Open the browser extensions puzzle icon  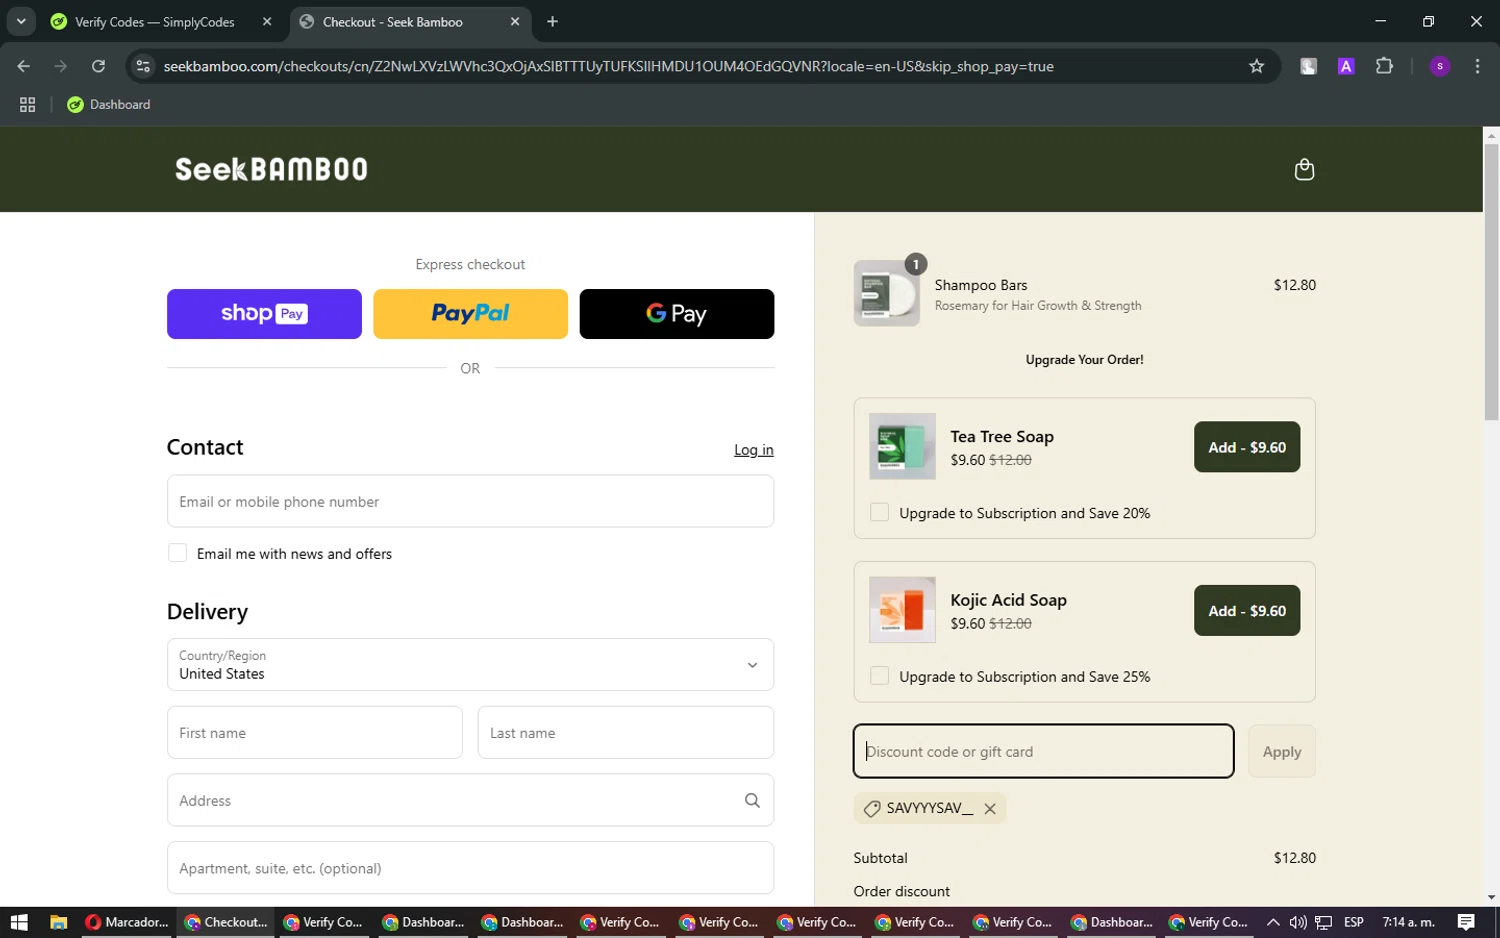coord(1384,66)
